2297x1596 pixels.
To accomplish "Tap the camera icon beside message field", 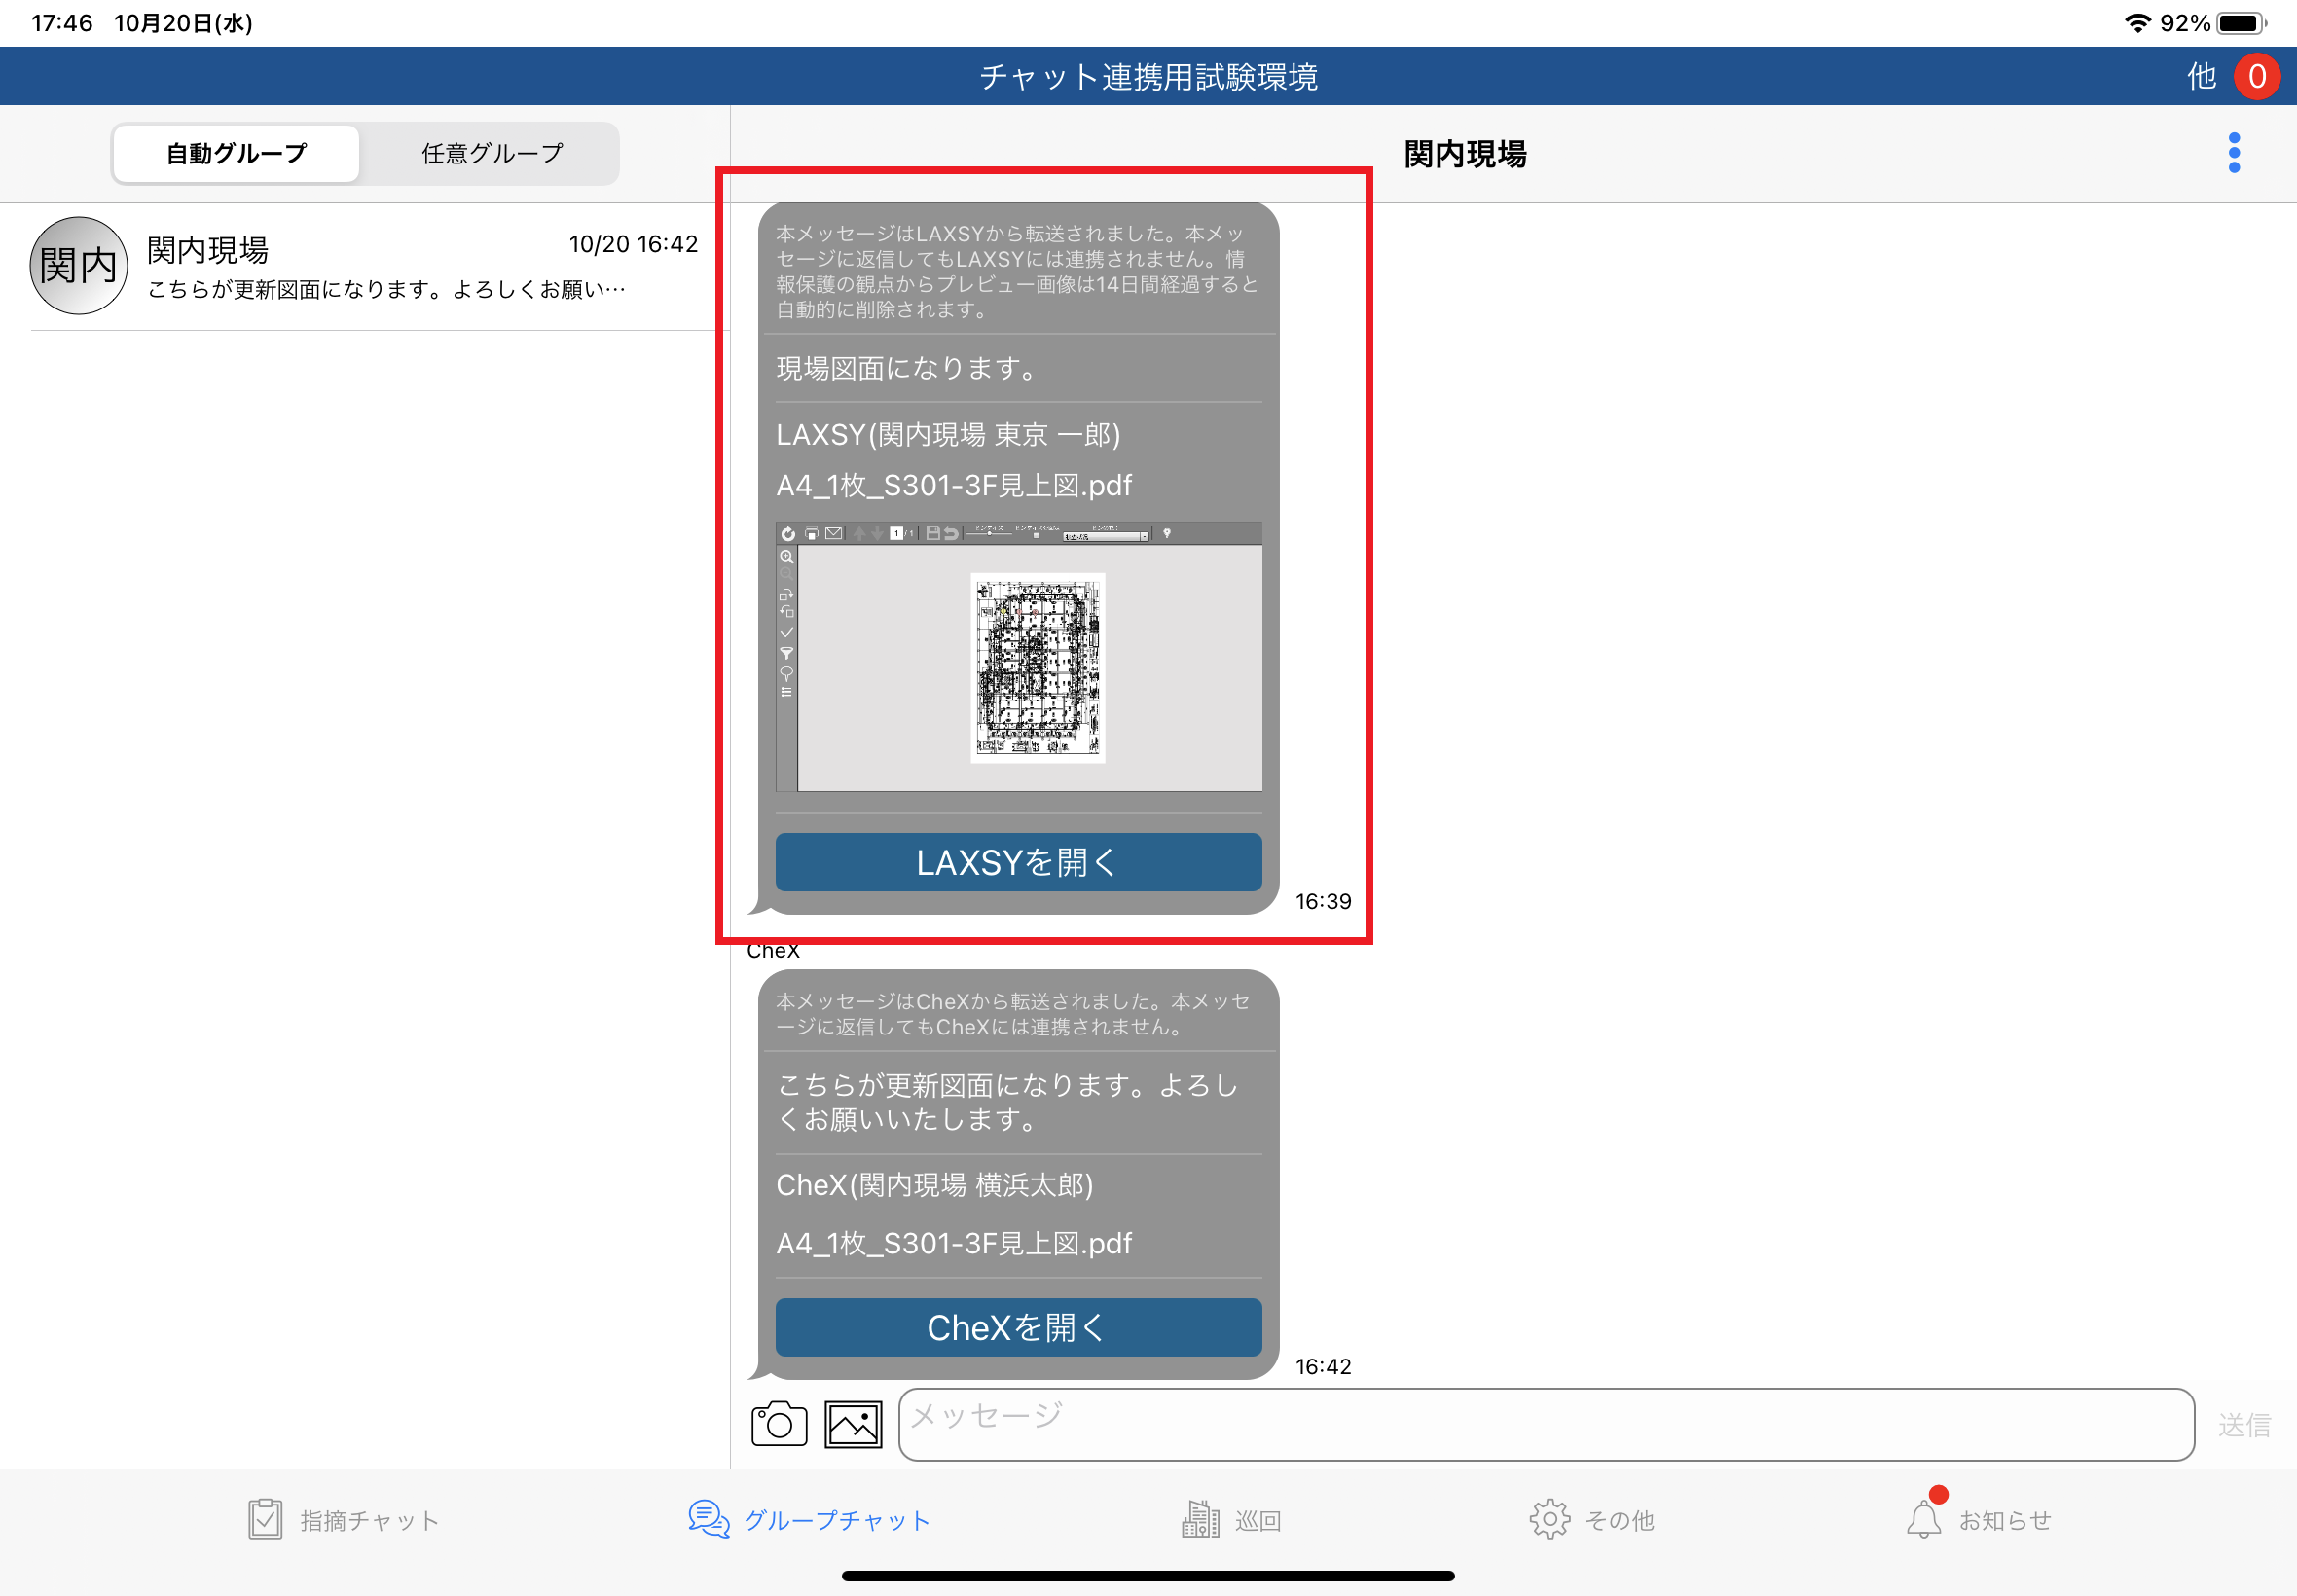I will [779, 1424].
